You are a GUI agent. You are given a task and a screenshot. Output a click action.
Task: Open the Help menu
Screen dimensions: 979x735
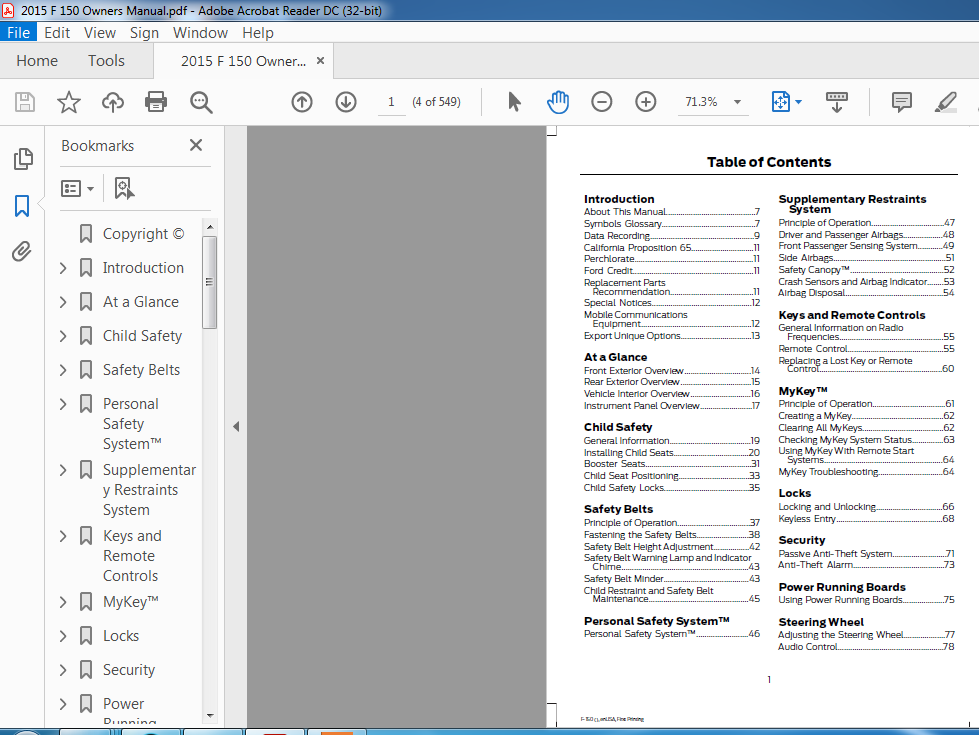[x=258, y=32]
